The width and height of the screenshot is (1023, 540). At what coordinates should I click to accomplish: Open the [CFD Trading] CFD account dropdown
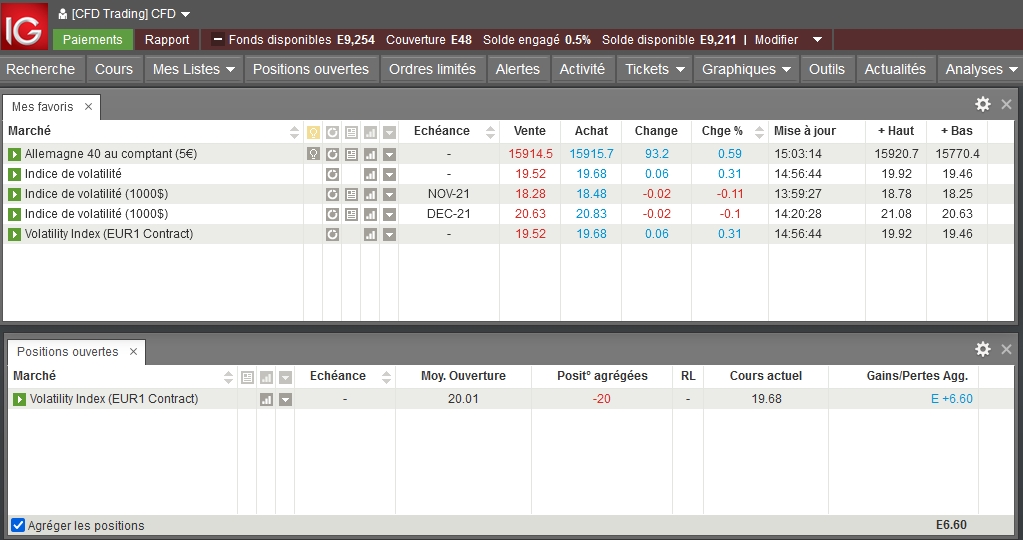tap(185, 14)
